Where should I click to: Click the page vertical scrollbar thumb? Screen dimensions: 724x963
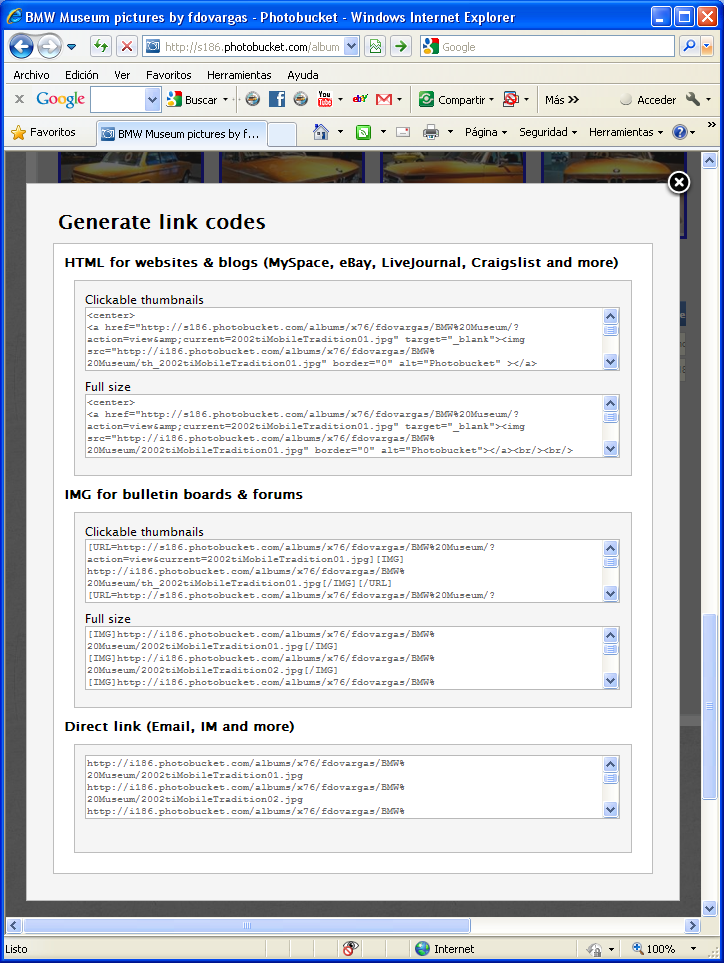tap(709, 706)
